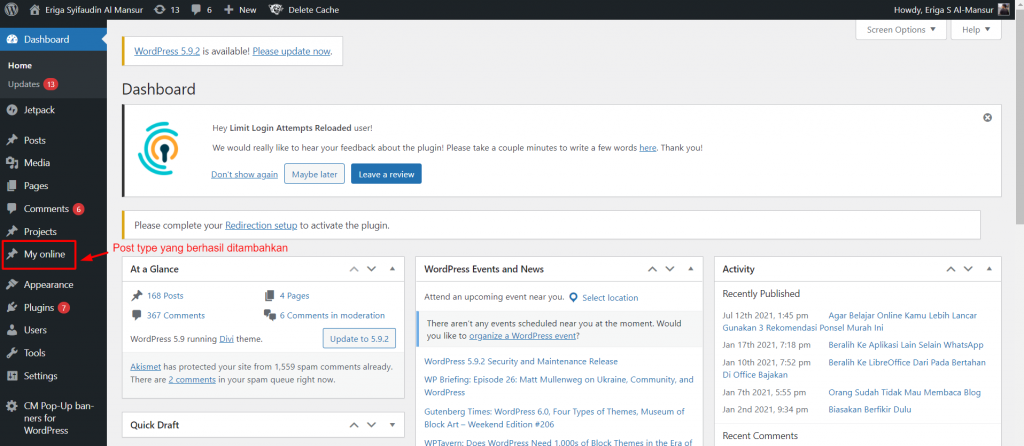Viewport: 1024px width, 446px height.
Task: Open the Help dropdown tab
Action: tap(976, 29)
